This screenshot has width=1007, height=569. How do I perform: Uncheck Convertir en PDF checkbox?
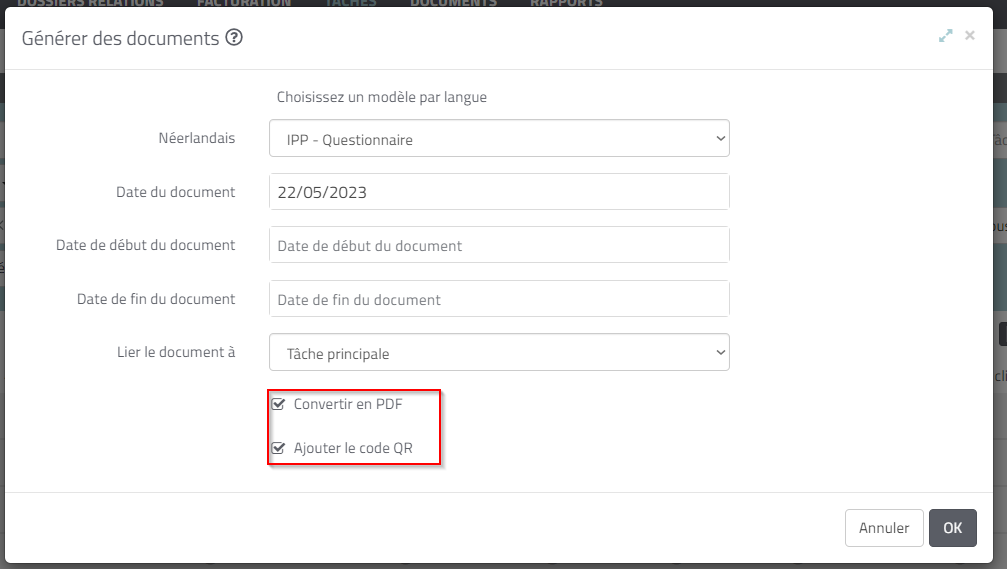click(278, 404)
